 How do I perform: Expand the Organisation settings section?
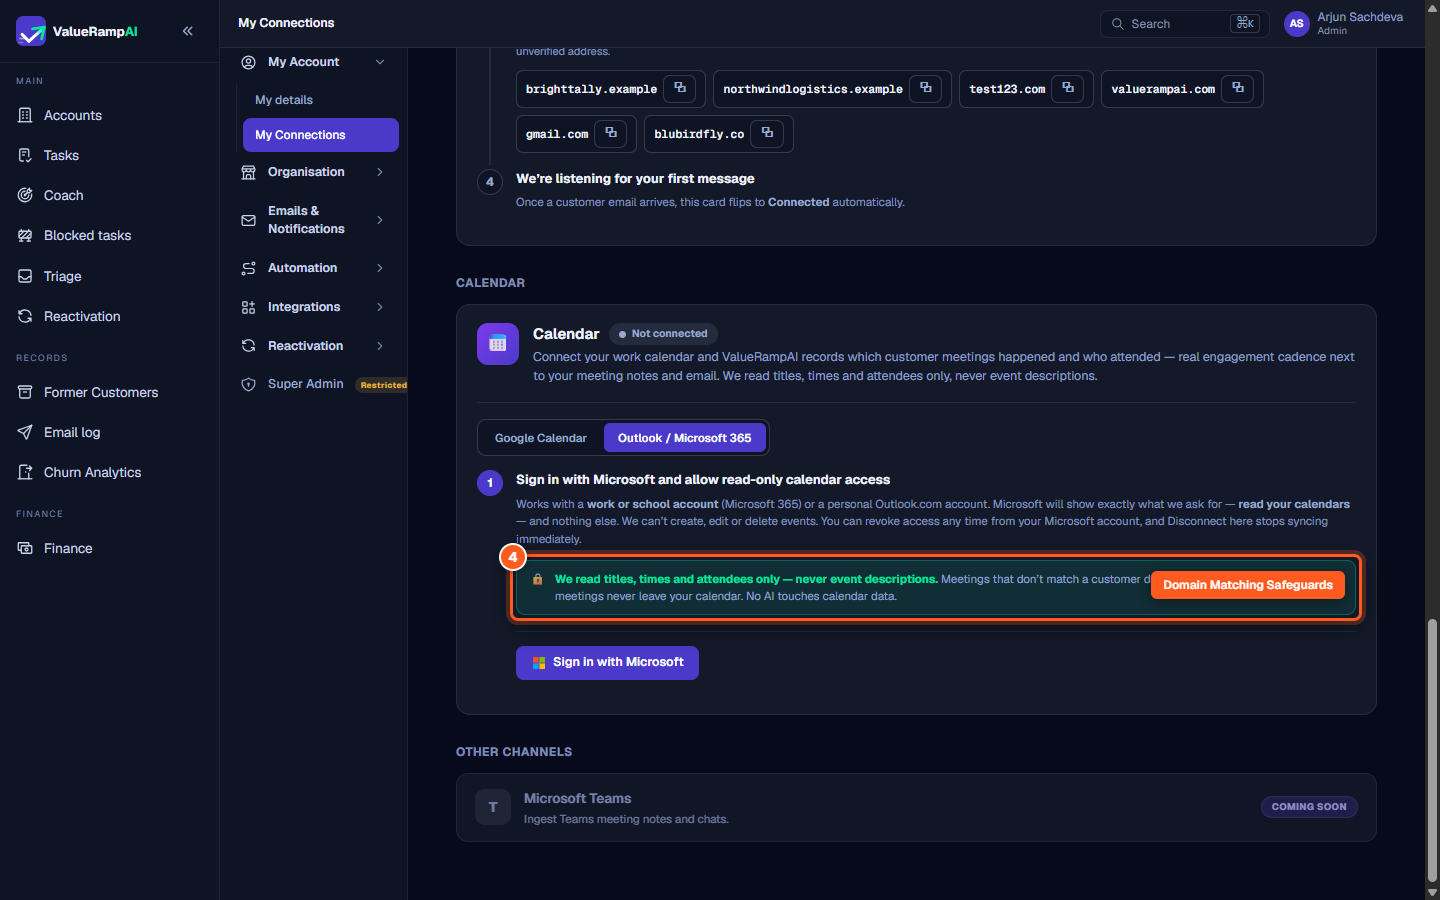coord(314,172)
